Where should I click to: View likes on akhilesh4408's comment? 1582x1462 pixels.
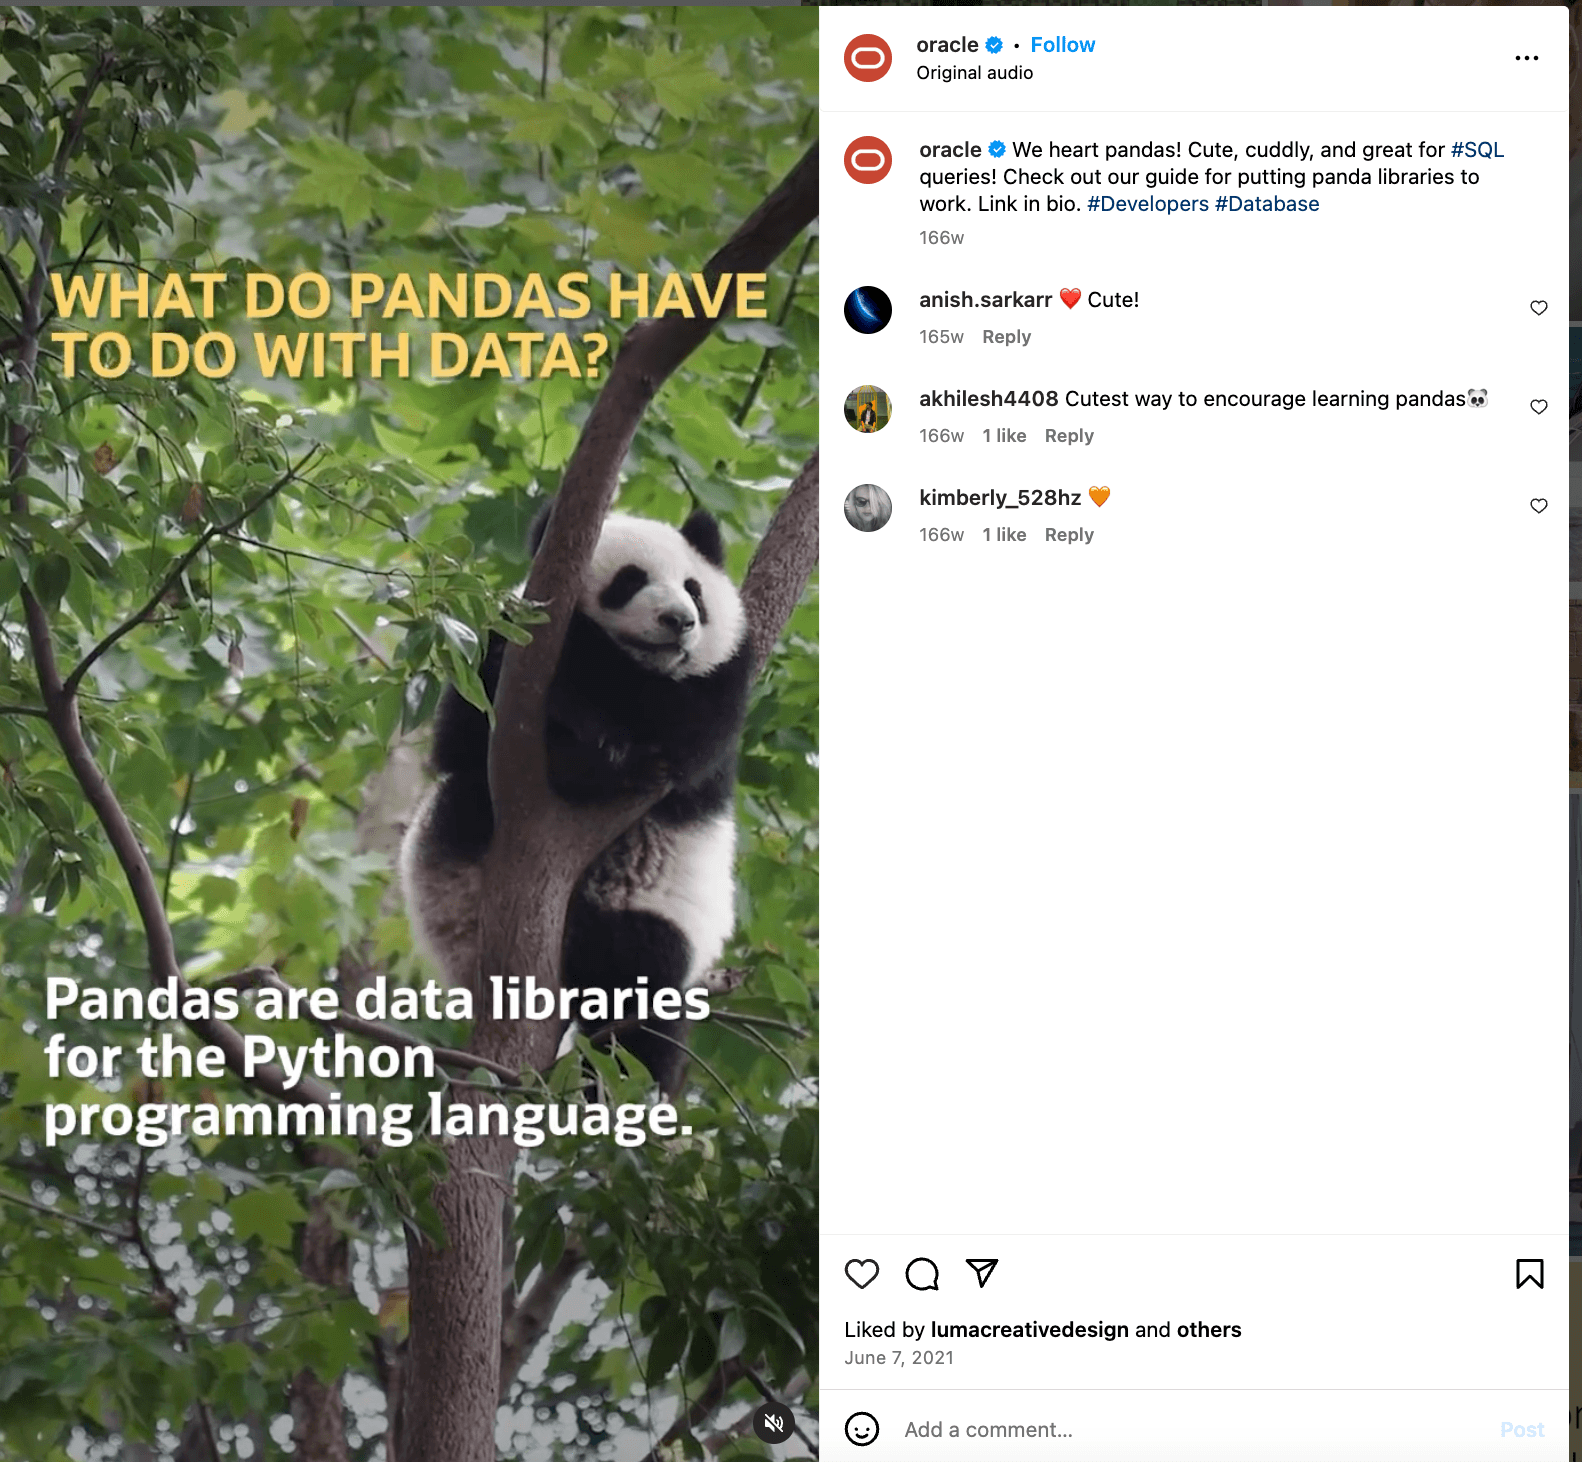point(1004,436)
